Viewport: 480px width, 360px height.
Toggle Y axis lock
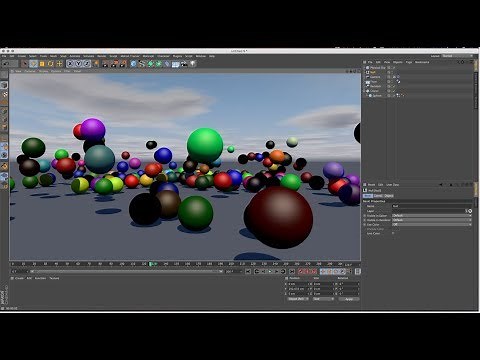click(x=78, y=64)
